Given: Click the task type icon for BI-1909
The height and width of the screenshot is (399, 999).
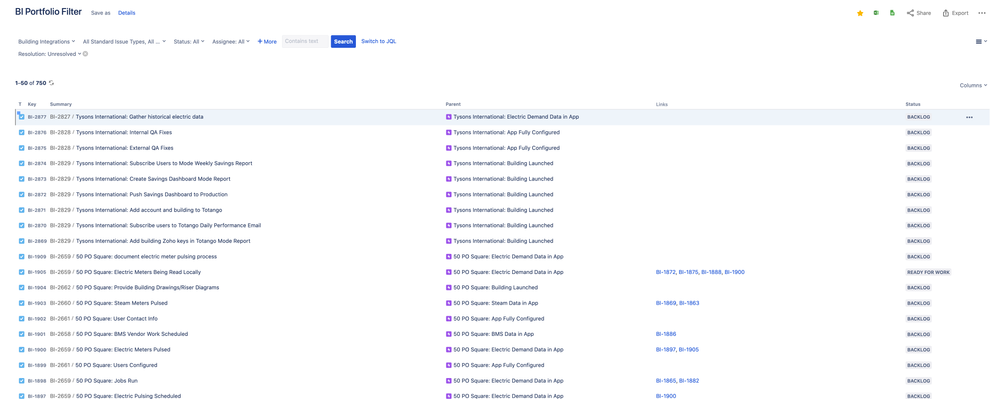Looking at the screenshot, I should tap(22, 257).
